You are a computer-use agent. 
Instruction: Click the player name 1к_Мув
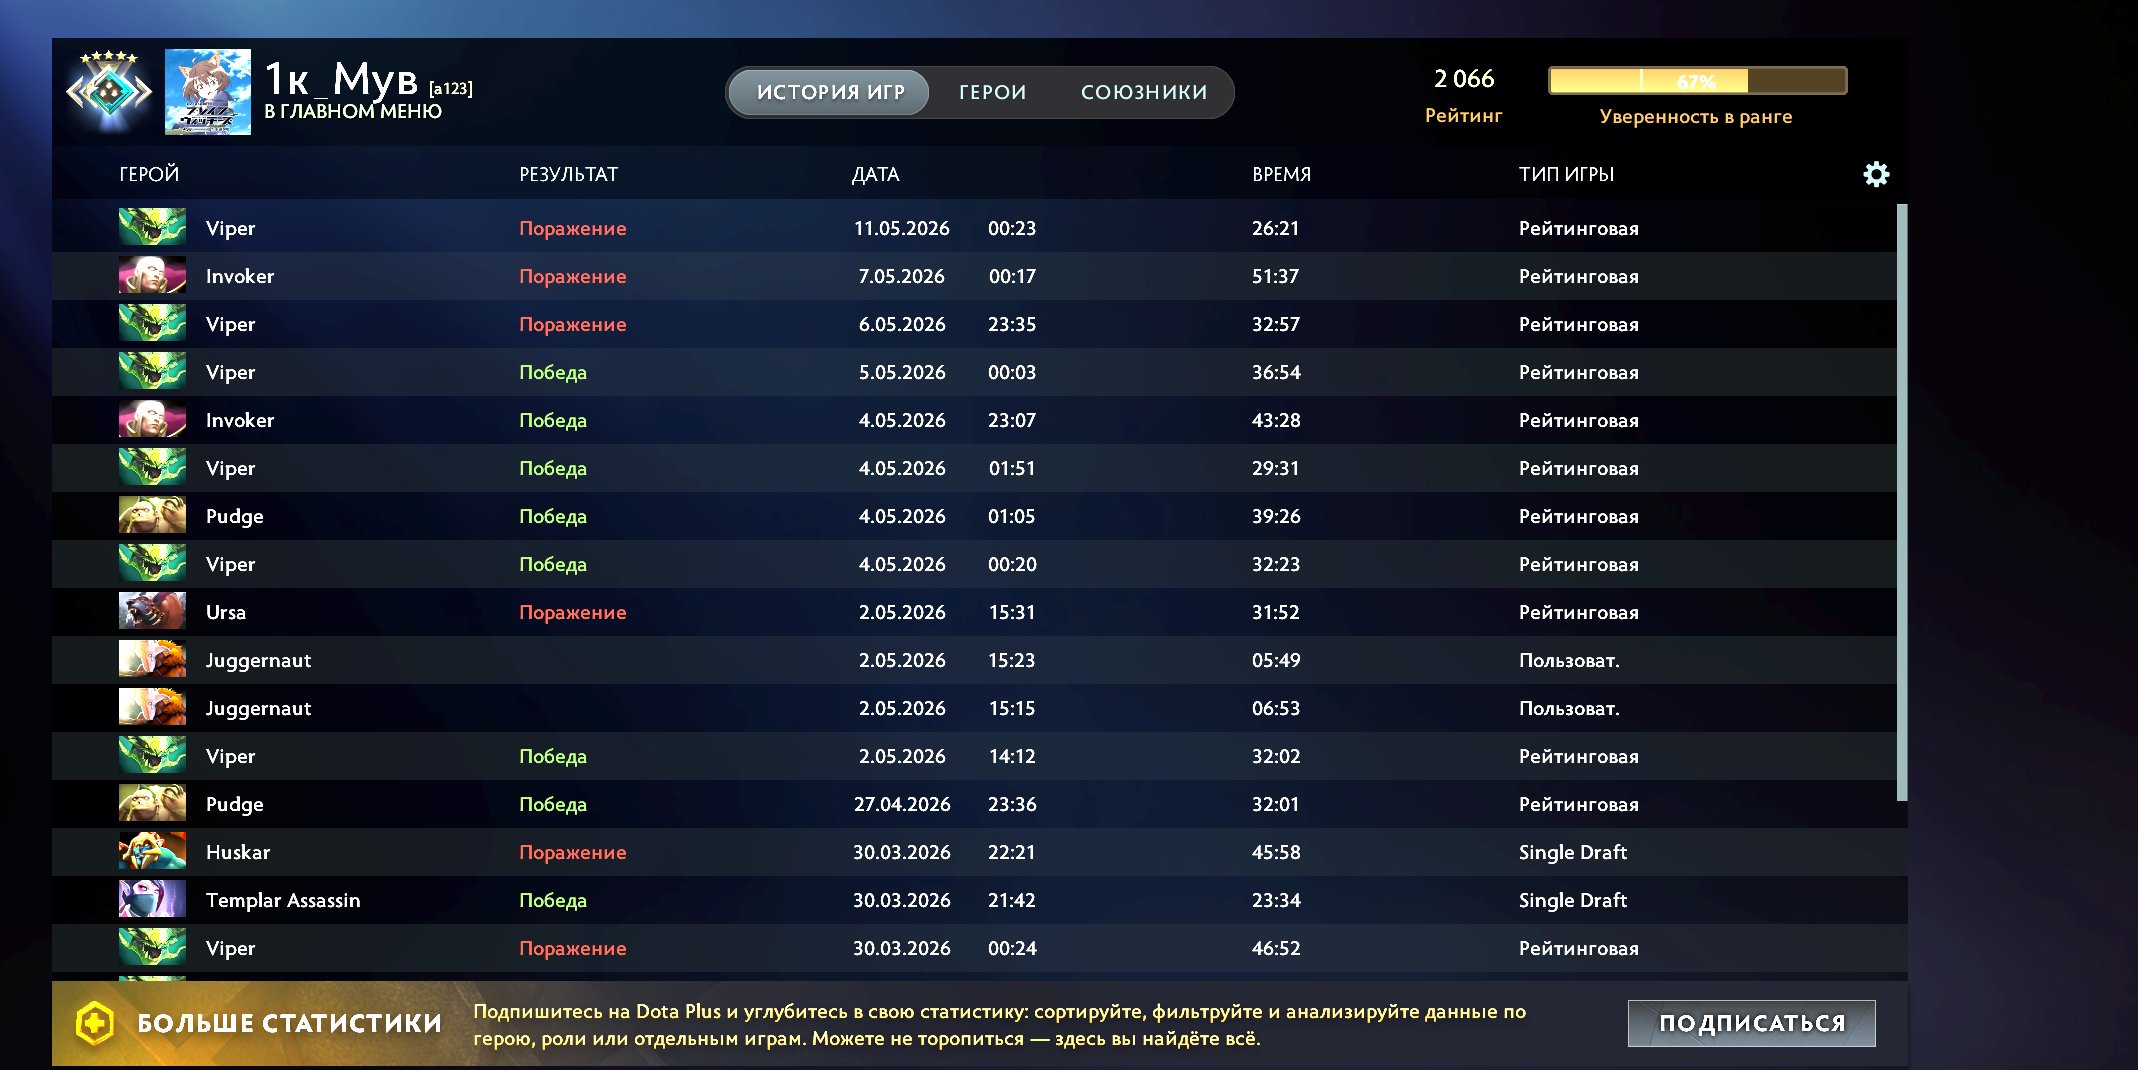[341, 78]
